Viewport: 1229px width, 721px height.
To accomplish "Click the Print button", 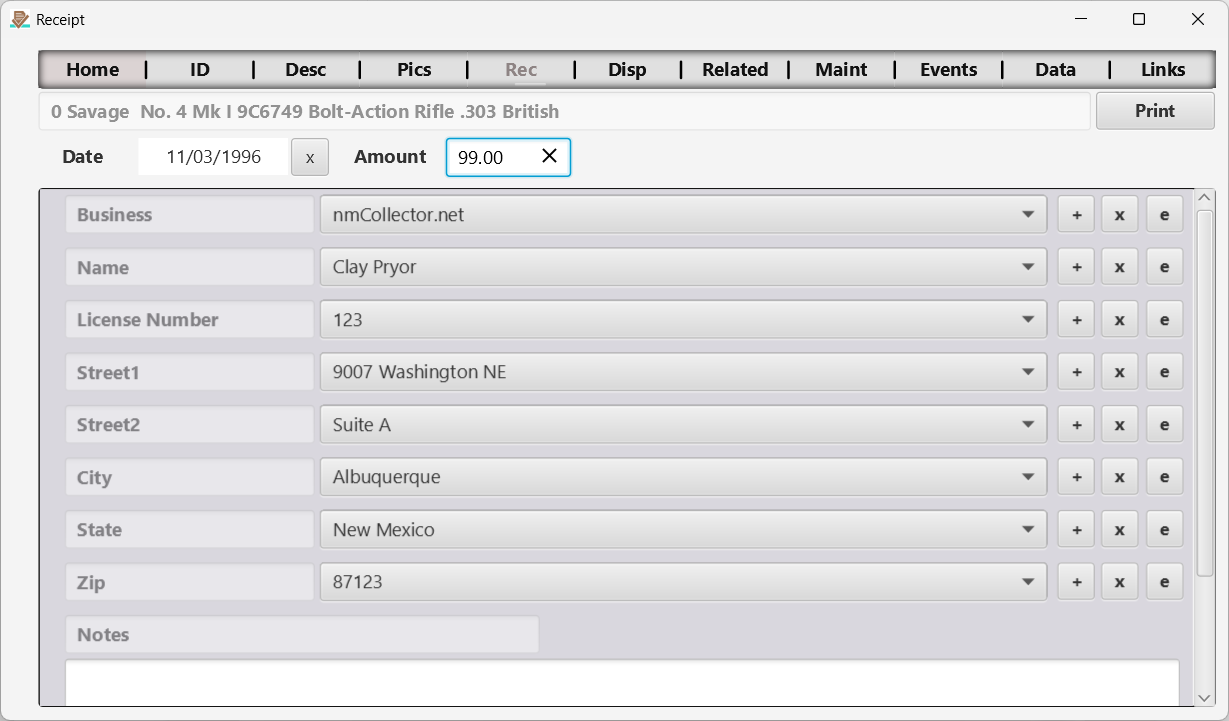I will pyautogui.click(x=1155, y=111).
